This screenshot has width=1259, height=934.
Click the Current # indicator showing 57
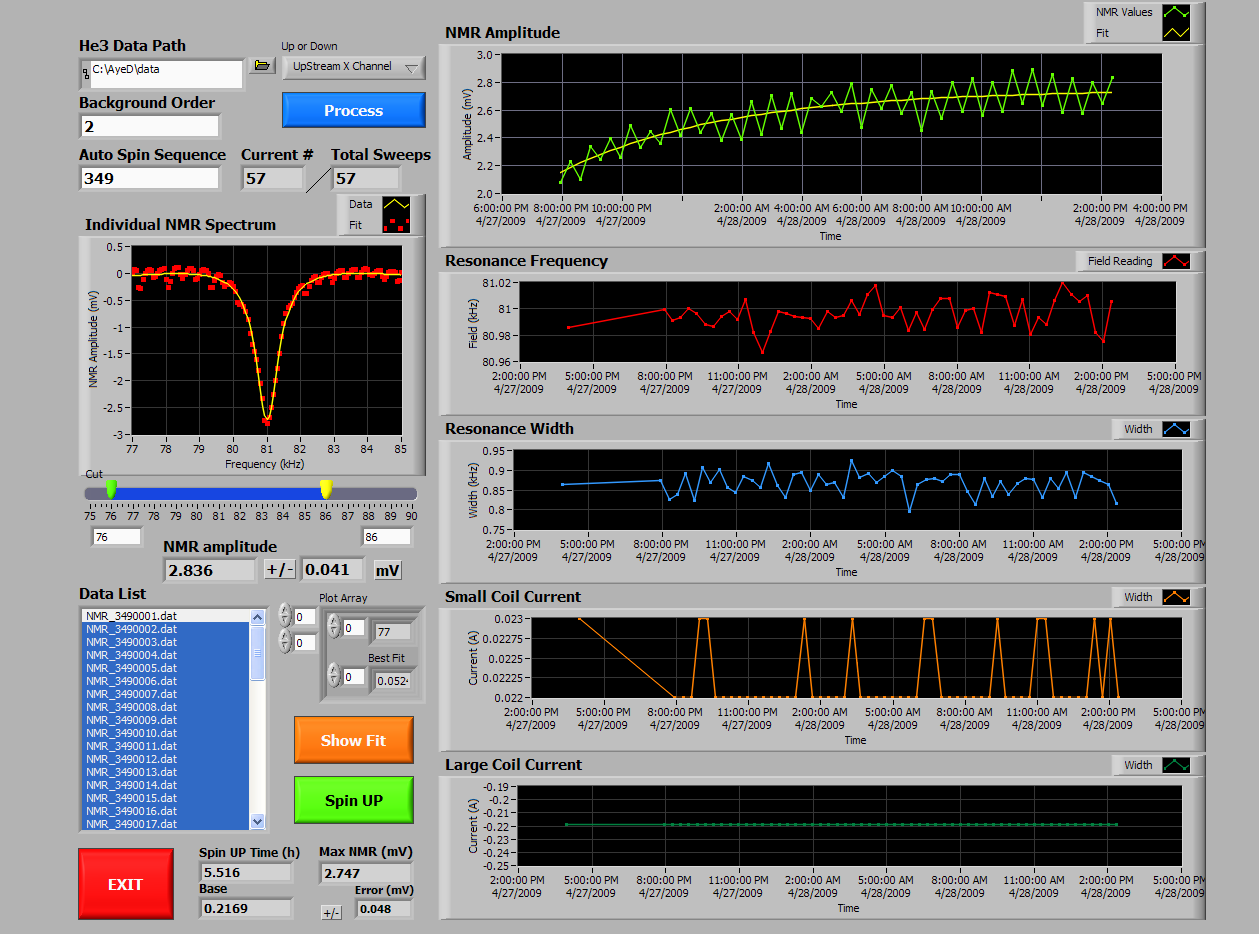coord(273,178)
